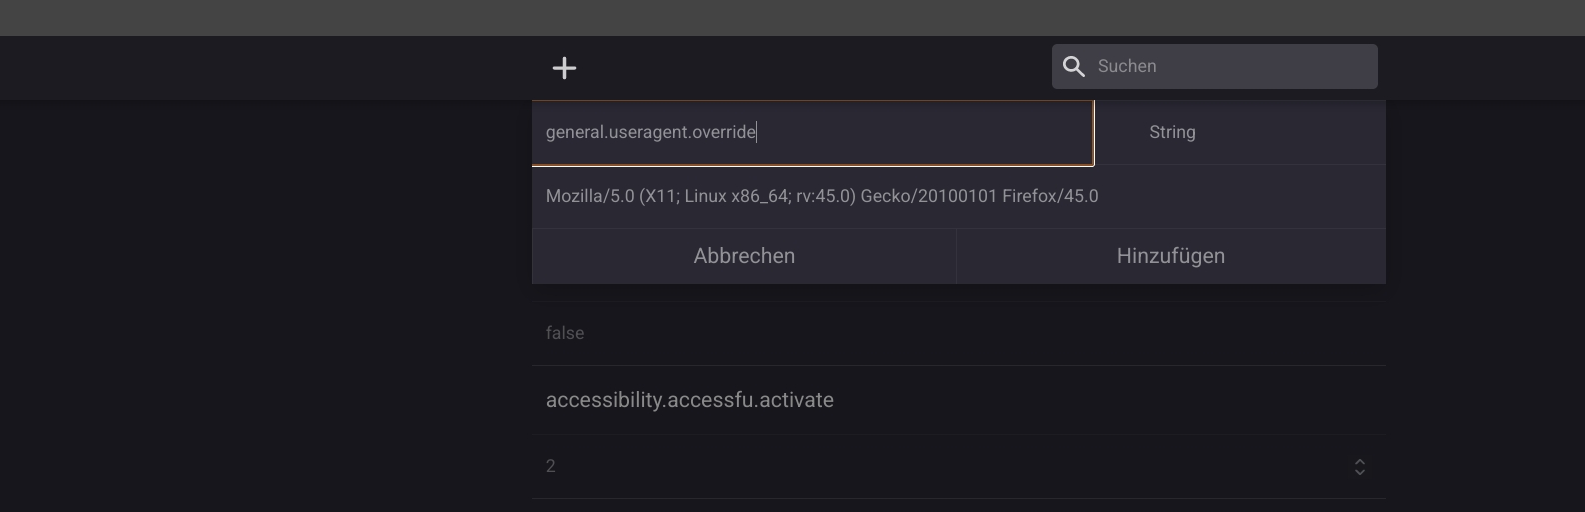Image resolution: width=1585 pixels, height=512 pixels.
Task: Click the gray bar at the window top
Action: (792, 17)
